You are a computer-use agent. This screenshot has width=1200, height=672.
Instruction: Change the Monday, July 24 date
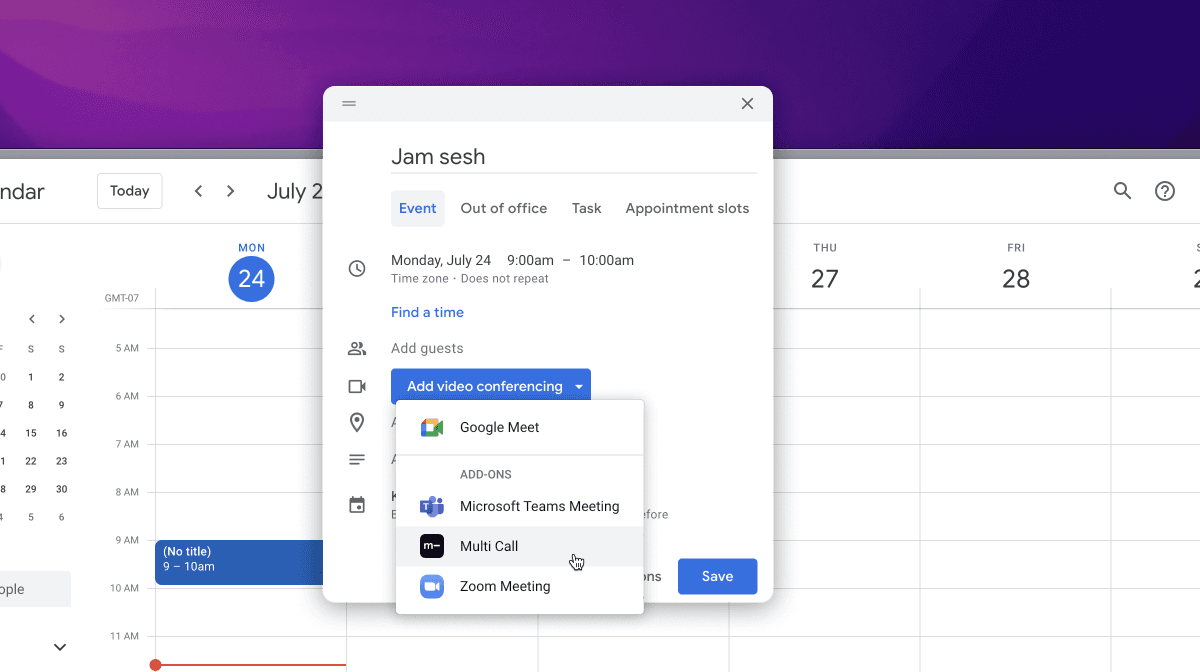(x=441, y=260)
